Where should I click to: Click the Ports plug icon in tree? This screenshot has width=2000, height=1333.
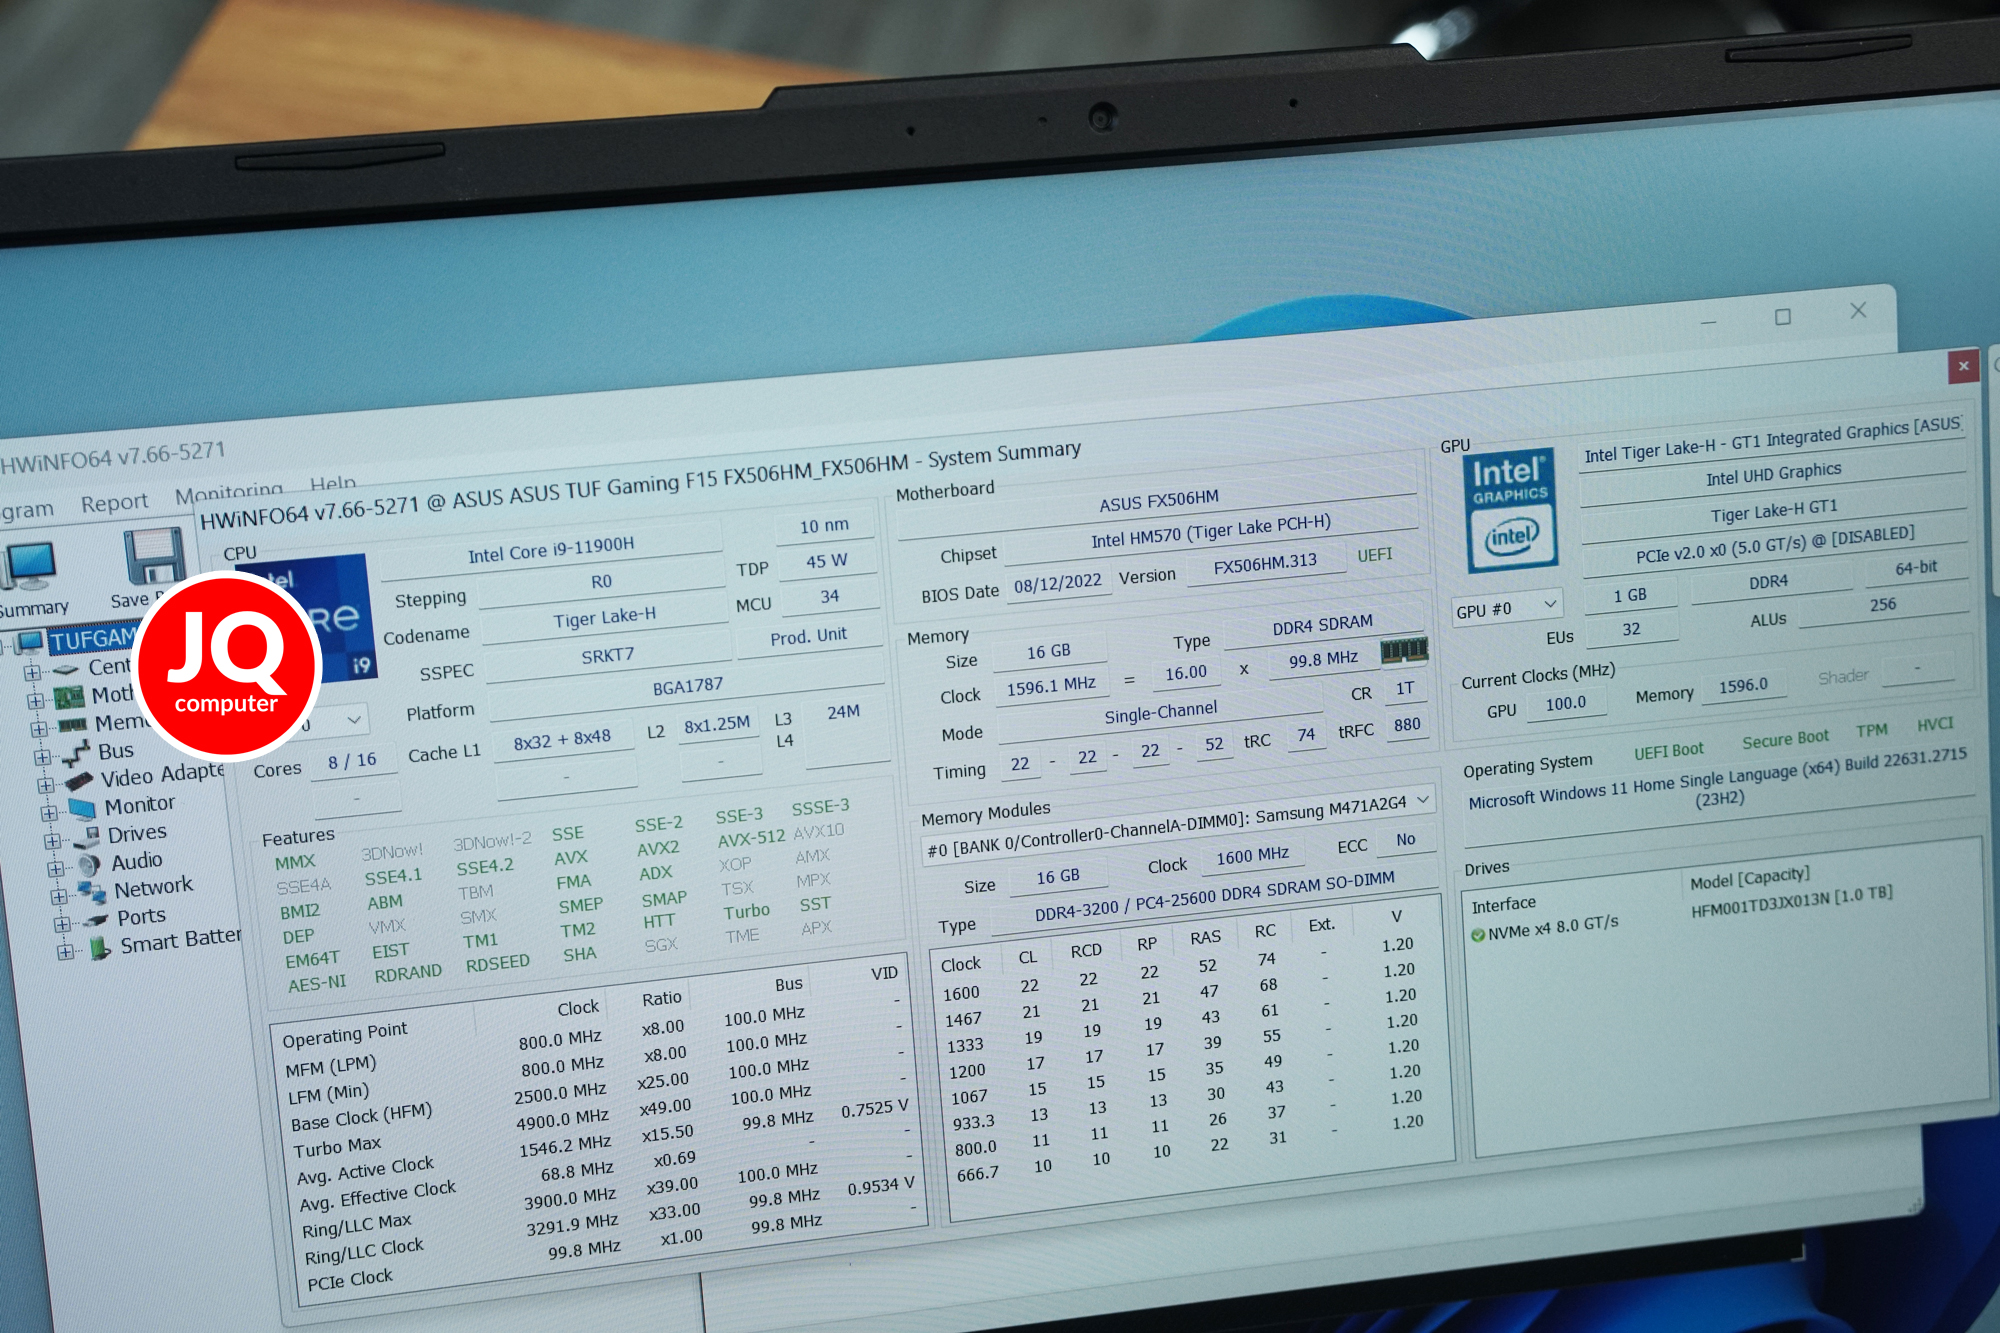point(95,919)
